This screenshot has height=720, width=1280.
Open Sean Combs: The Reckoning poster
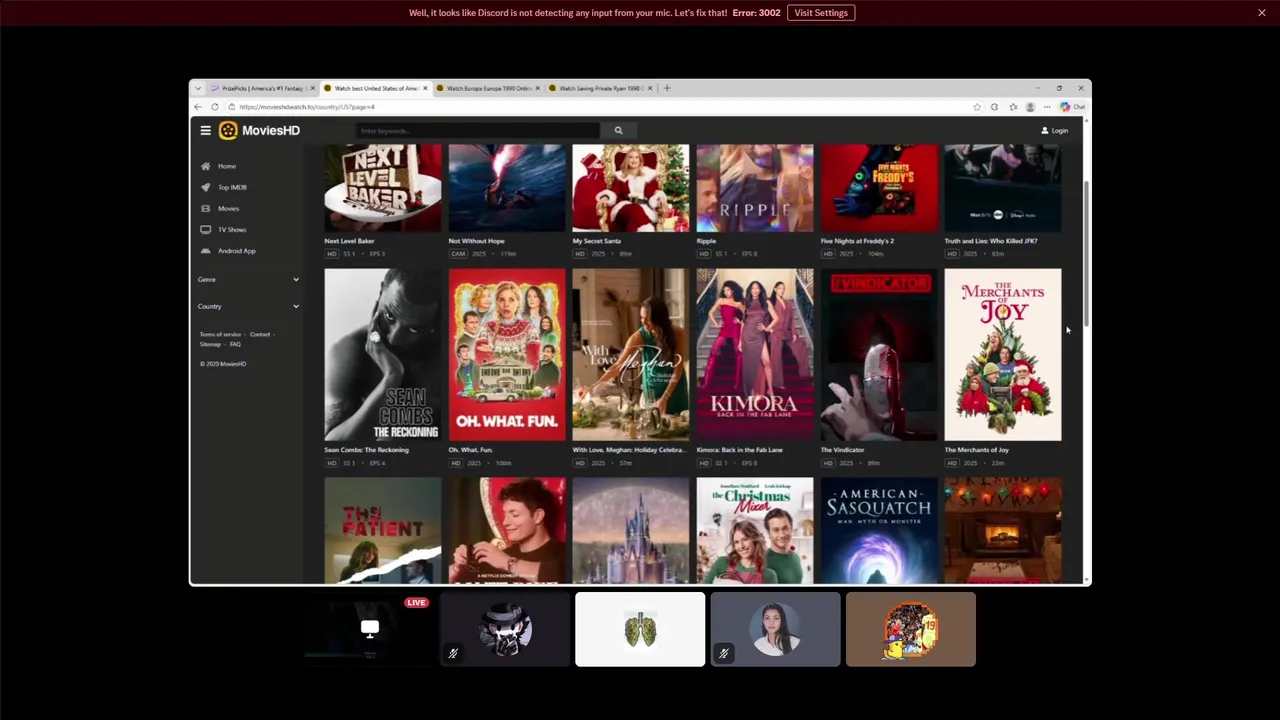click(382, 354)
